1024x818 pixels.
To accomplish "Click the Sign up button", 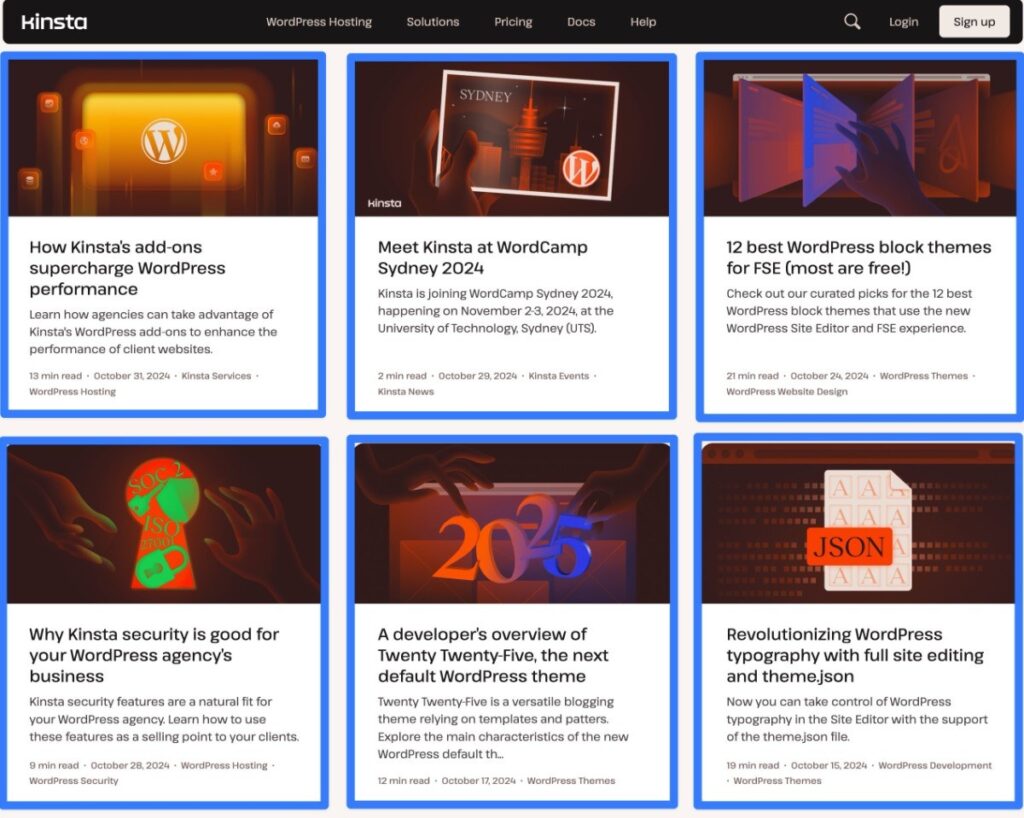I will pyautogui.click(x=974, y=21).
